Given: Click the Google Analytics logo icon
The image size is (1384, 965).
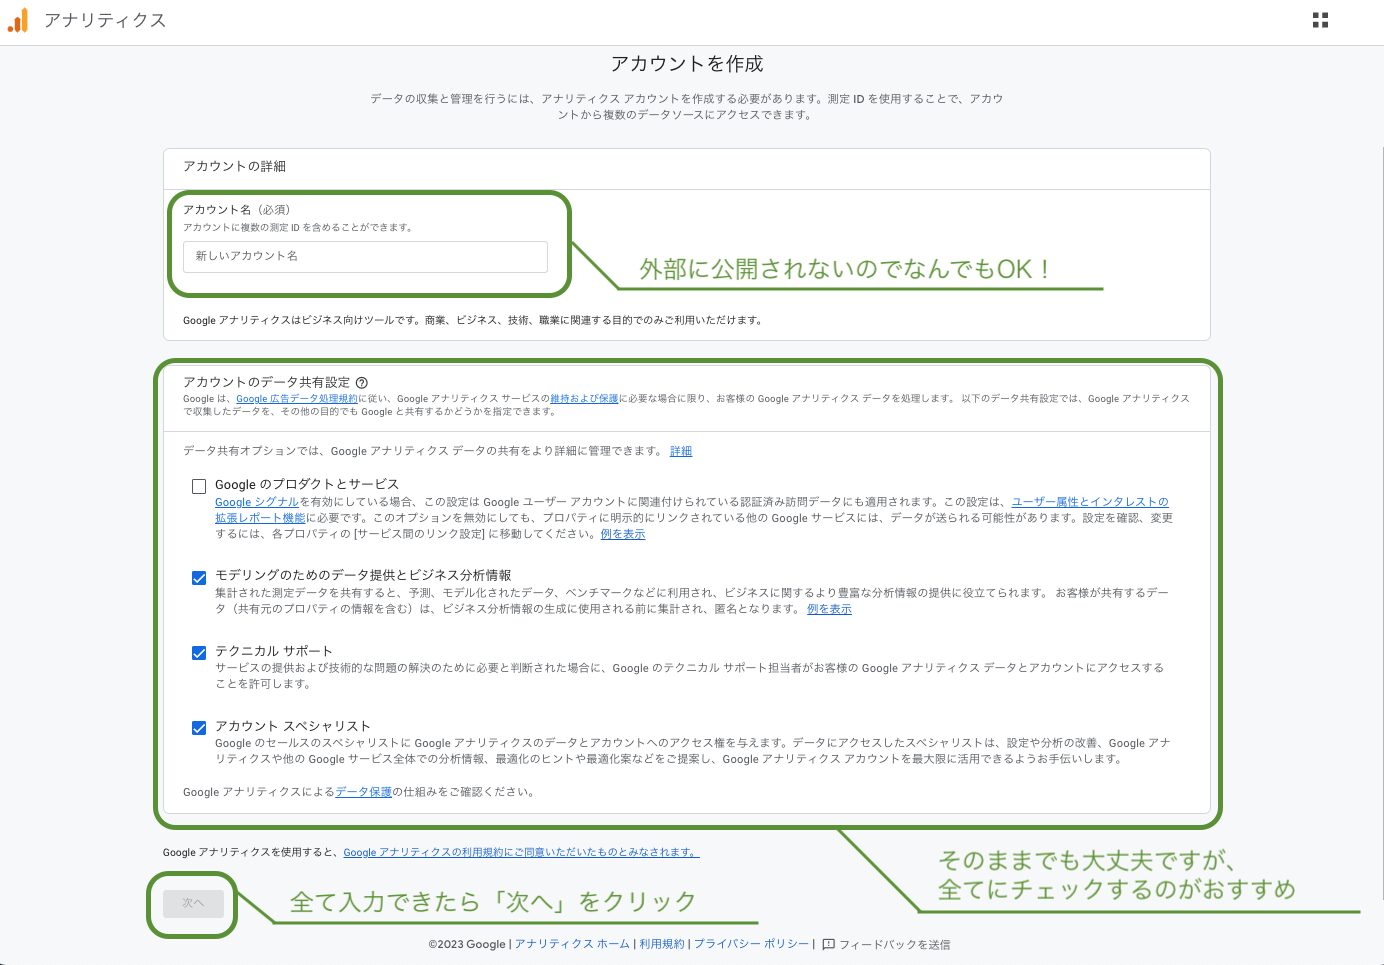Looking at the screenshot, I should click(x=18, y=20).
